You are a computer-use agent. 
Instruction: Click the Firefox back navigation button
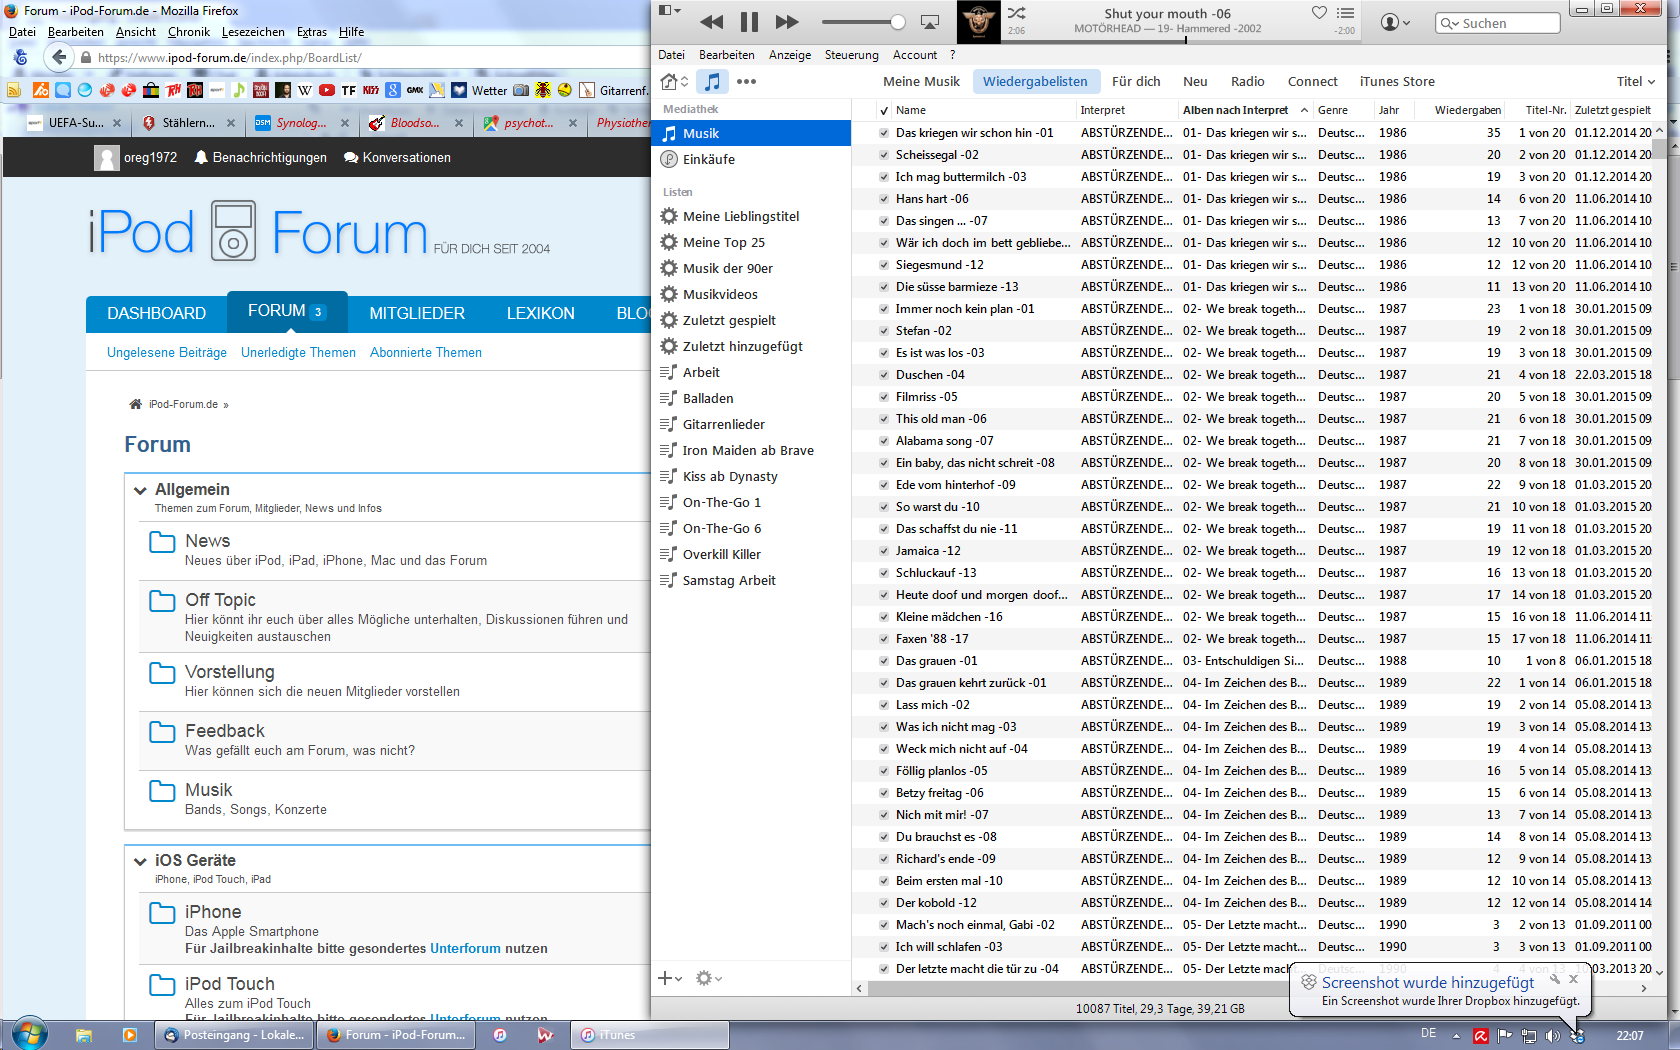tap(59, 57)
